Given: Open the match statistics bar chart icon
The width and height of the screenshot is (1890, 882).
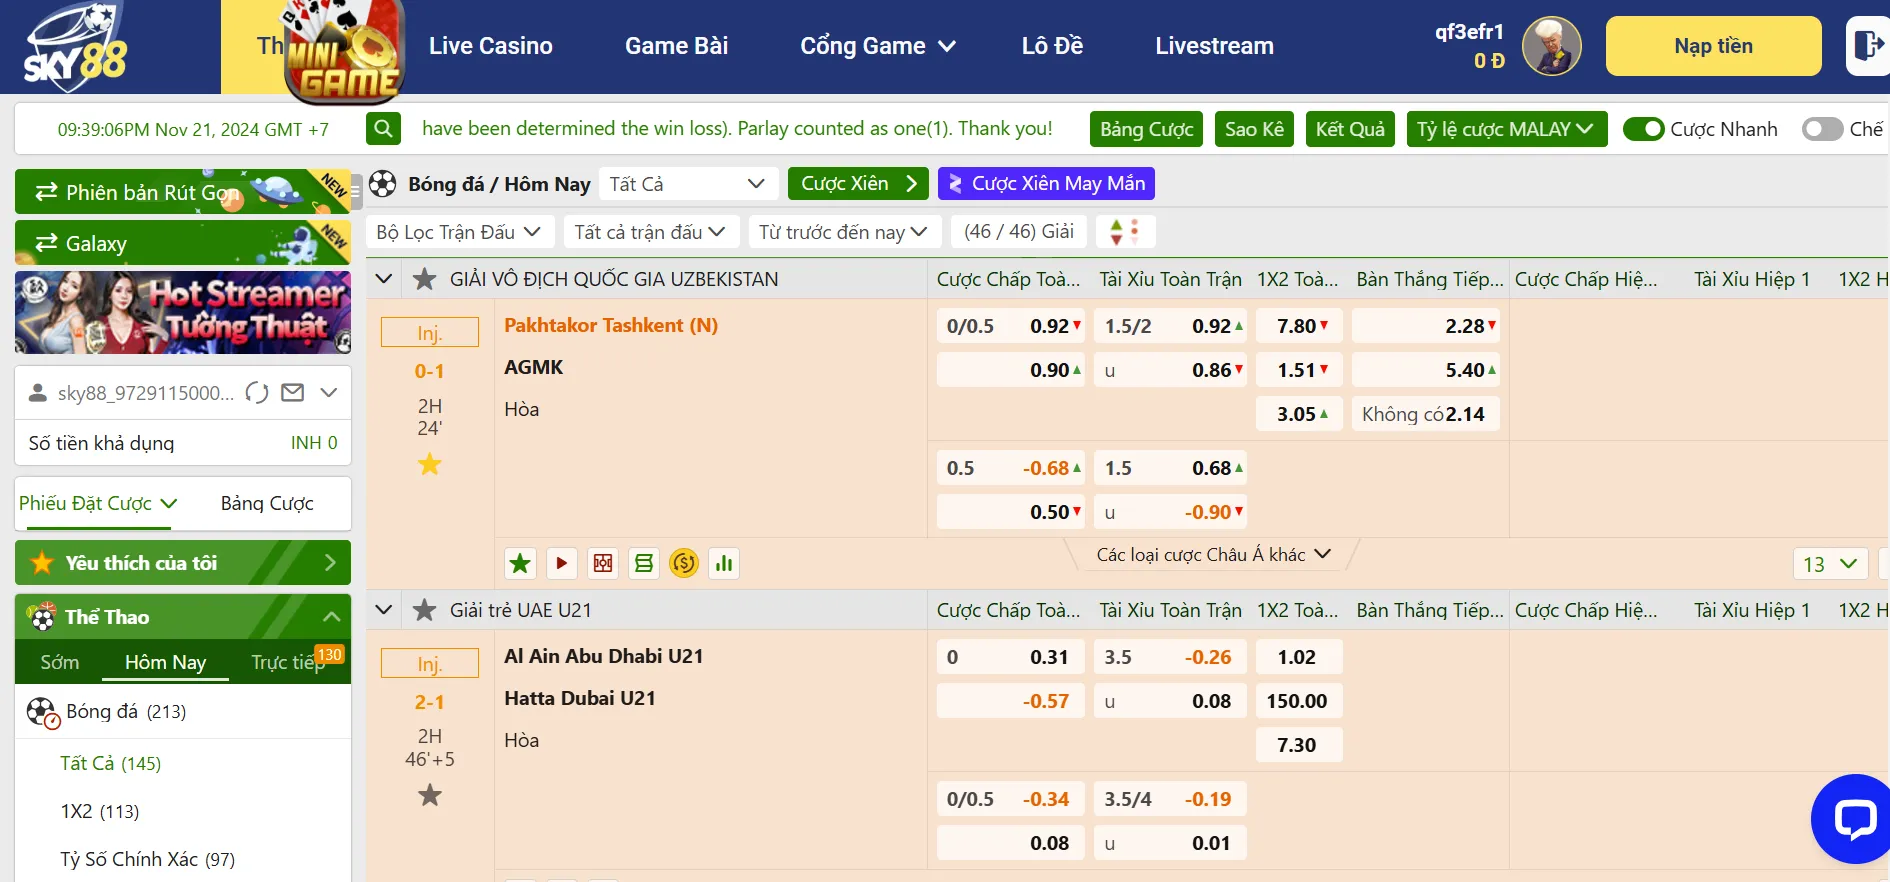Looking at the screenshot, I should pyautogui.click(x=724, y=563).
